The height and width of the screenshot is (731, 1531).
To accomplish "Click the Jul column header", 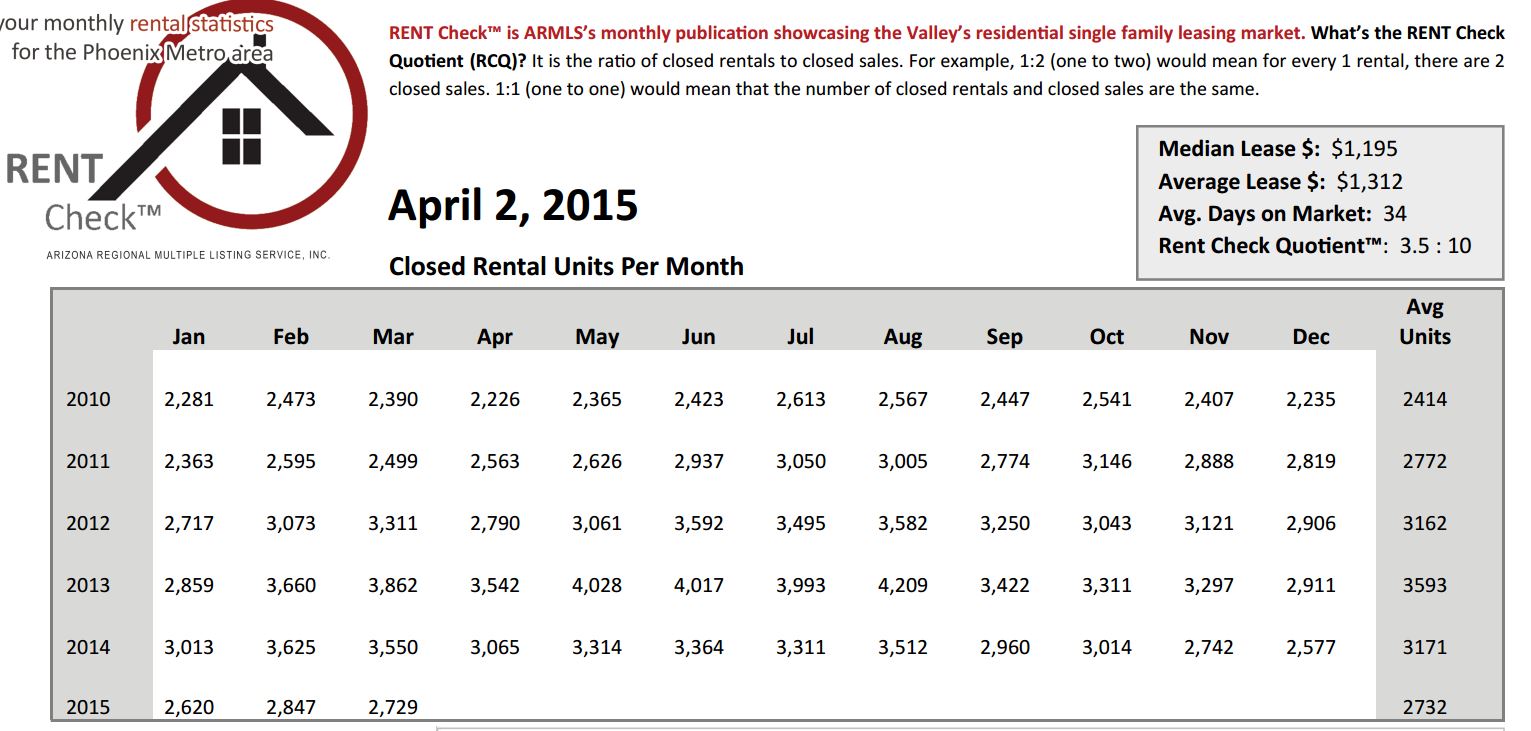I will click(800, 337).
